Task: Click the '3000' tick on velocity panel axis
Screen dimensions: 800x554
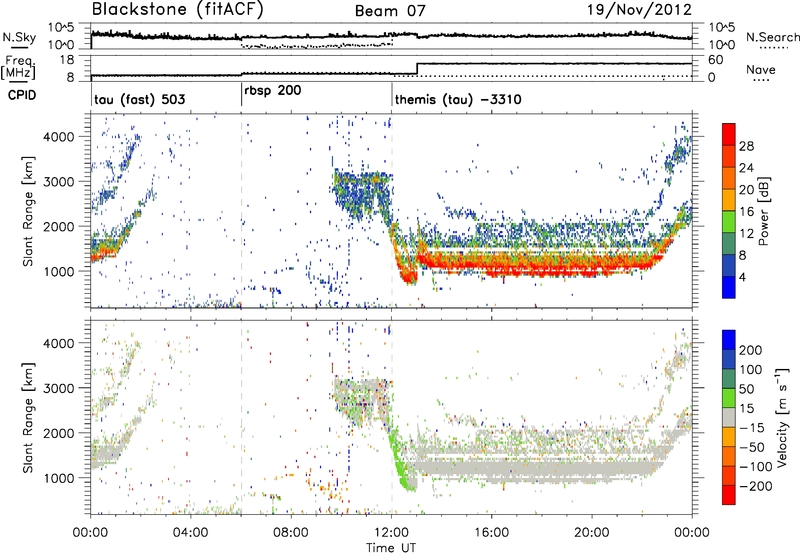Action: (58, 388)
